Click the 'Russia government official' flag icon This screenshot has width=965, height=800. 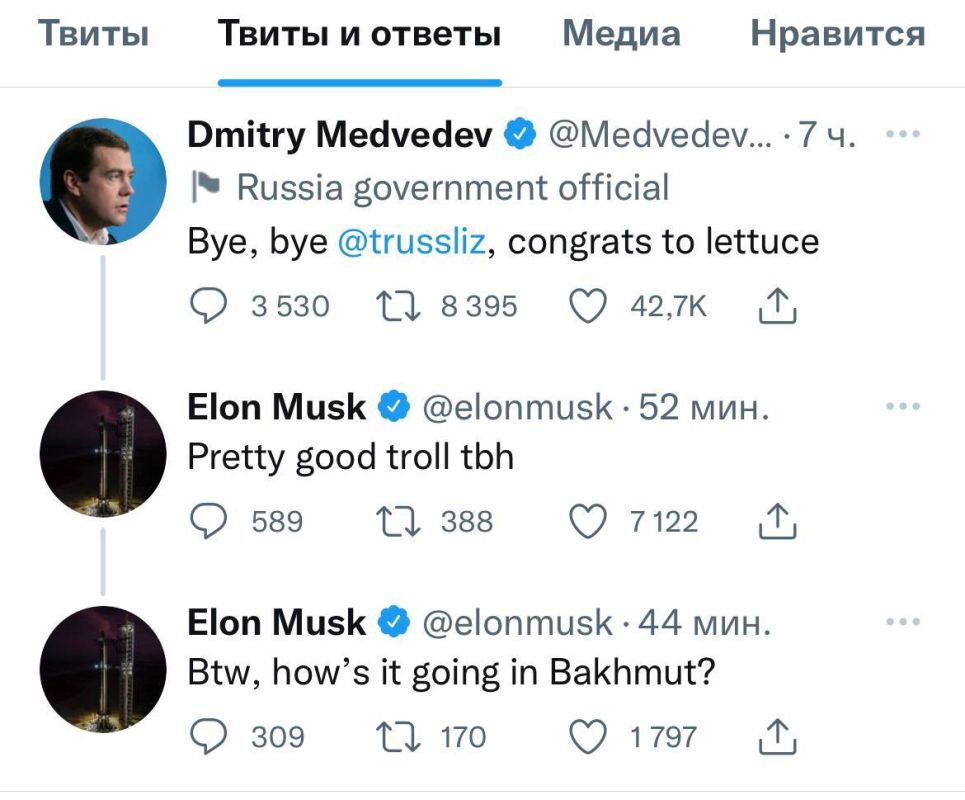[x=207, y=184]
